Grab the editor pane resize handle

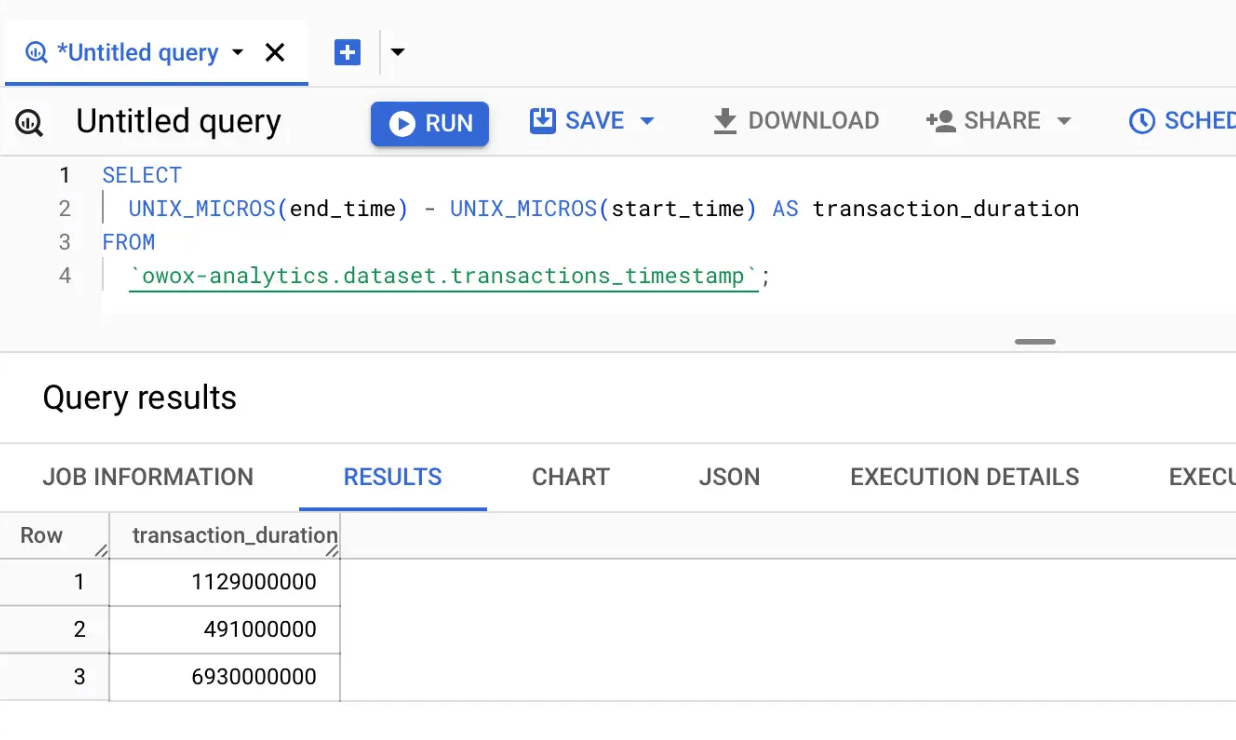point(1035,342)
